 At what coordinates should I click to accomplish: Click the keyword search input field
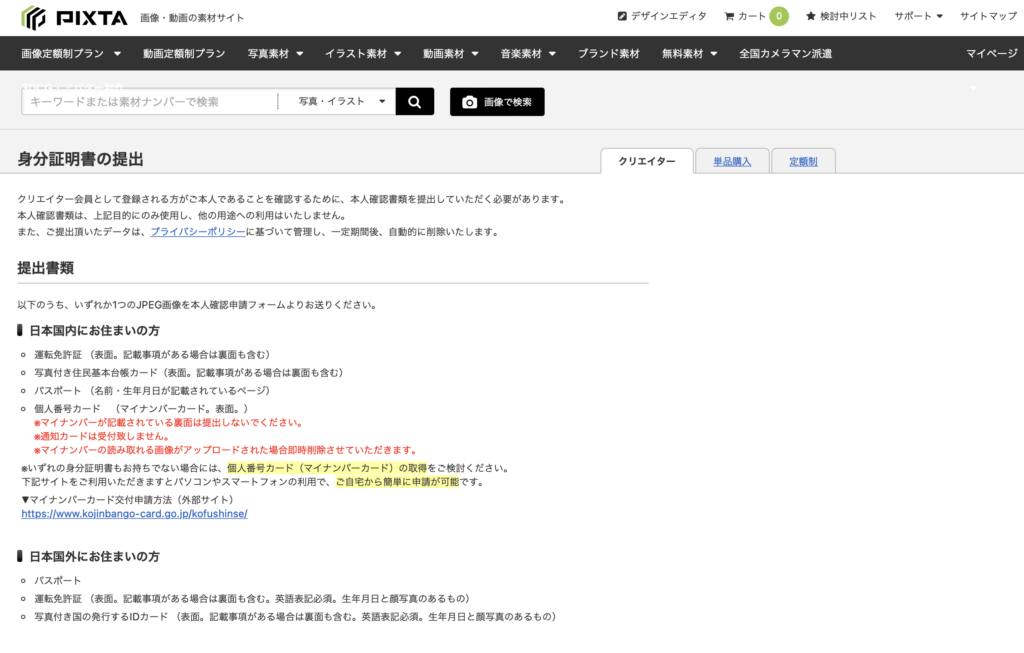pos(150,101)
